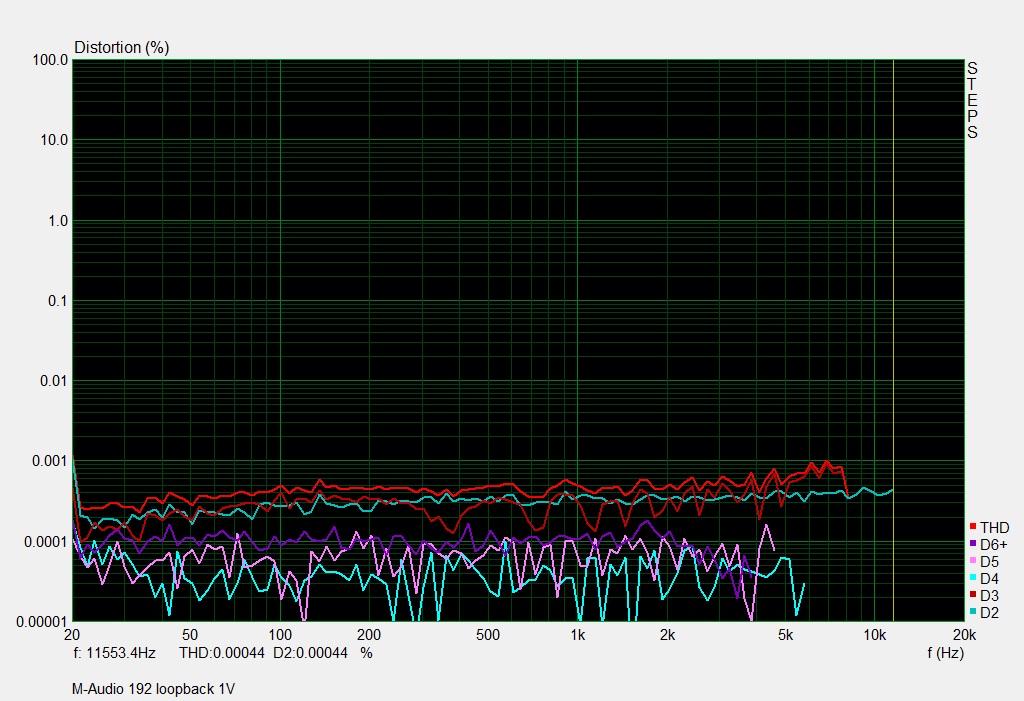The image size is (1024, 701).
Task: Click the 1.0 y-axis tick label
Action: tap(58, 221)
